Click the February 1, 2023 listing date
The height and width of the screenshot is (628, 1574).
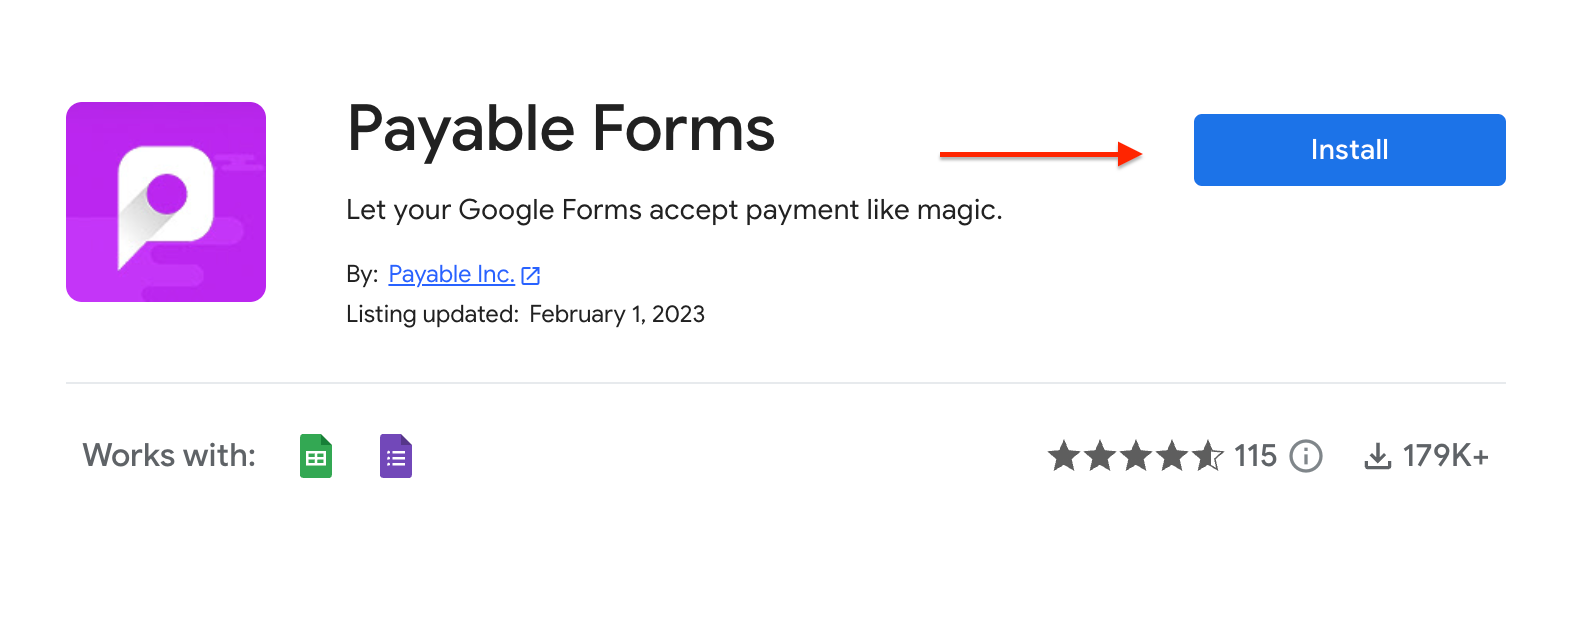pos(617,314)
